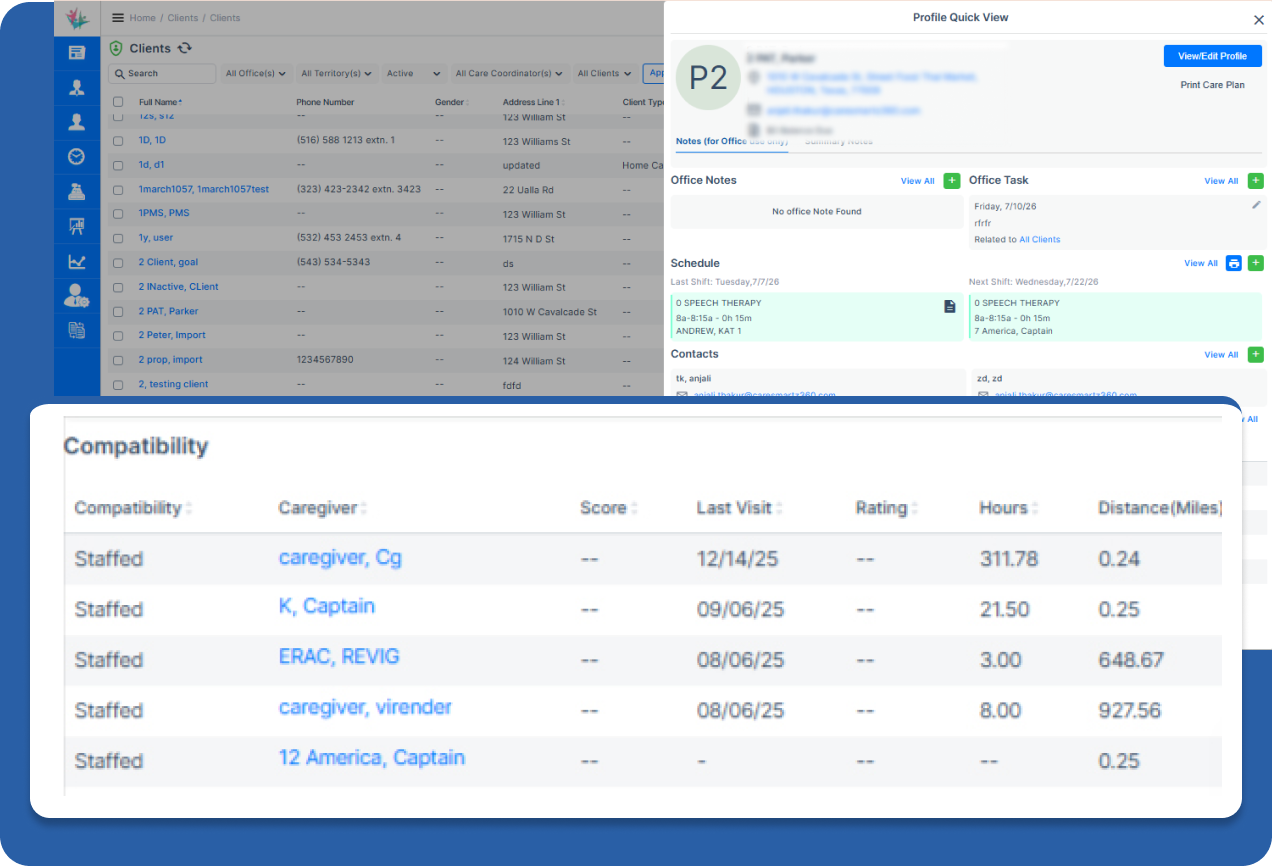Switch to the Notes (for Office use only) tab

[731, 141]
